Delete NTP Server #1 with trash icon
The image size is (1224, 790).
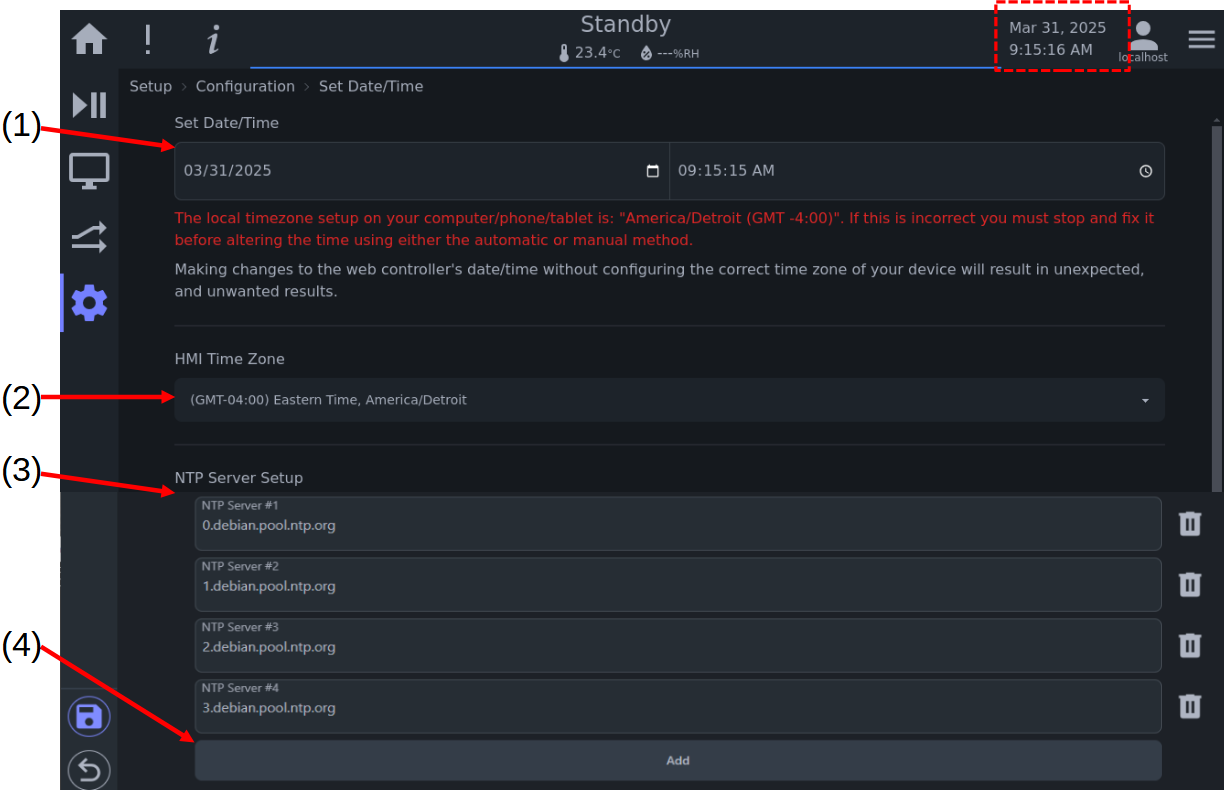coord(1190,523)
